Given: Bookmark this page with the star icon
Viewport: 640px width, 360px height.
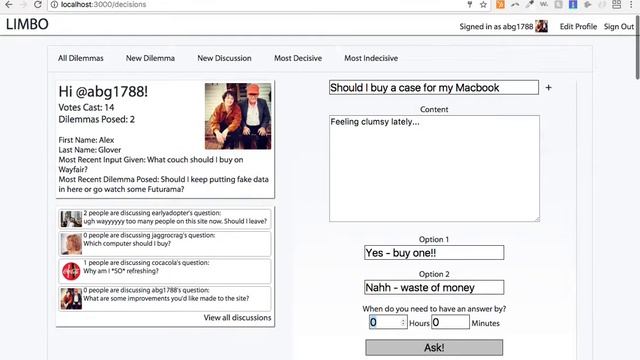Looking at the screenshot, I should click(483, 4).
